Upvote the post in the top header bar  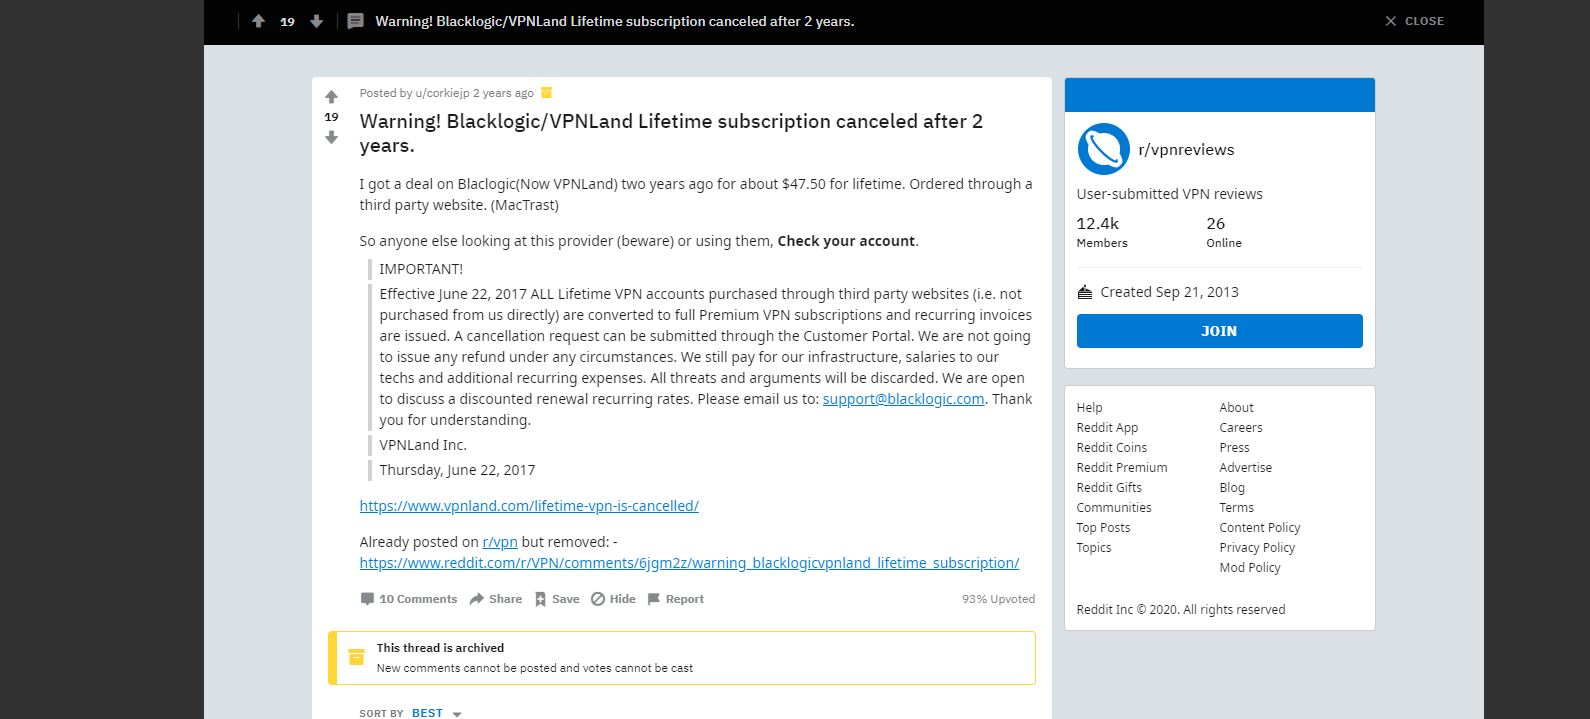[x=258, y=21]
